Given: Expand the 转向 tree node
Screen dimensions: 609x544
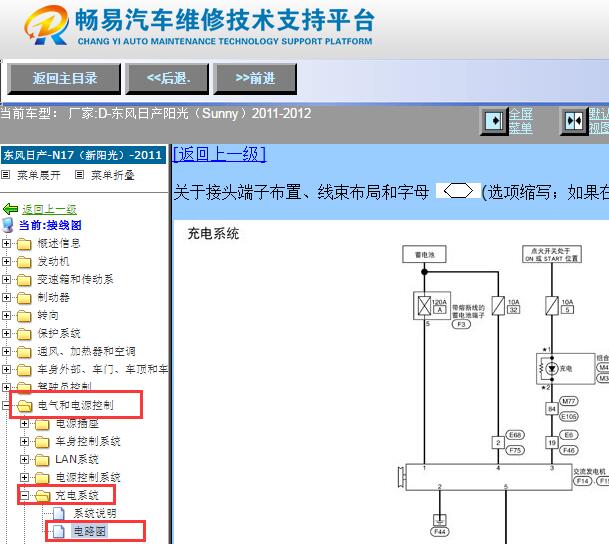Looking at the screenshot, I should (x=6, y=315).
